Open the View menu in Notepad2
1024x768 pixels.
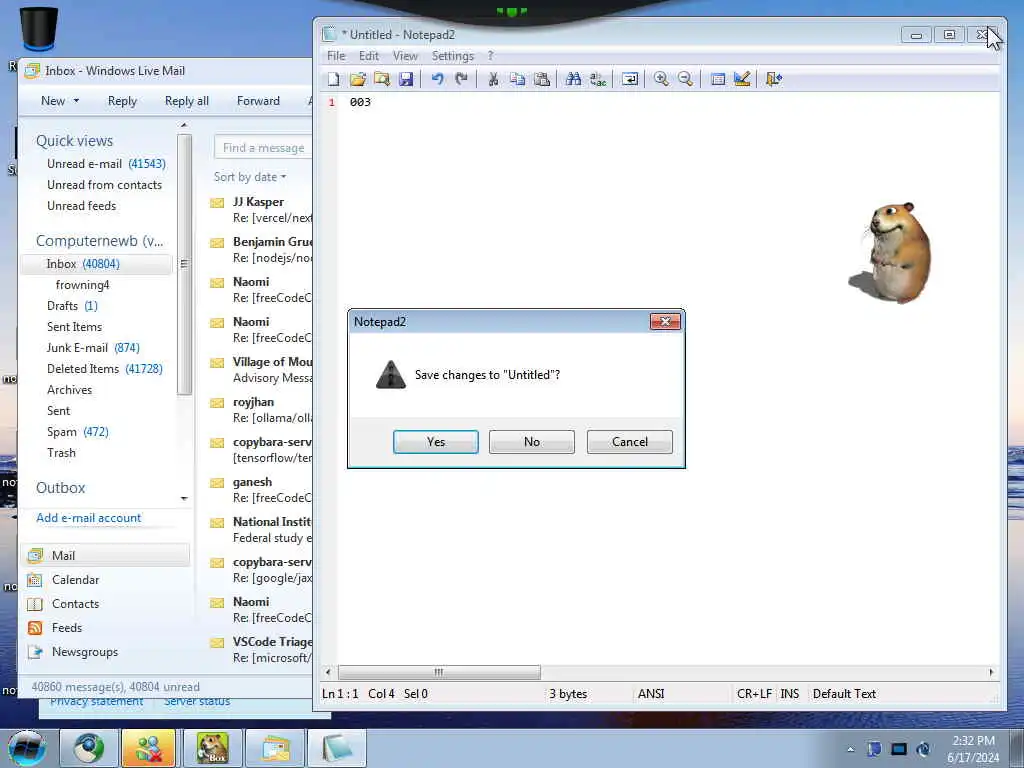[405, 56]
